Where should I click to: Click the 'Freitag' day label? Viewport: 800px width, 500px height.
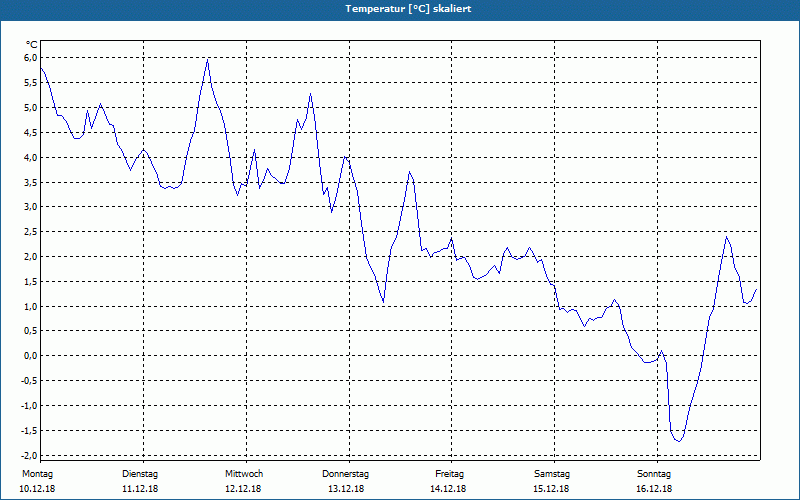click(x=449, y=474)
